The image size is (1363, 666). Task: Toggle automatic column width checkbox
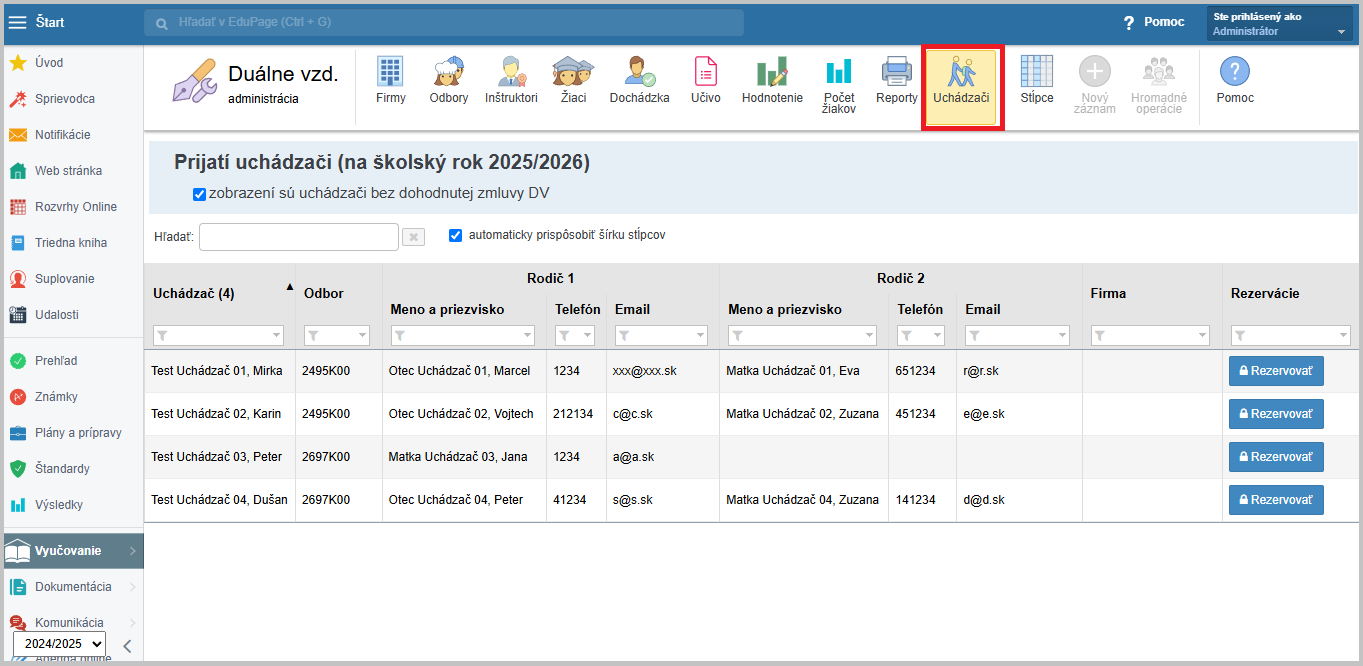click(456, 236)
